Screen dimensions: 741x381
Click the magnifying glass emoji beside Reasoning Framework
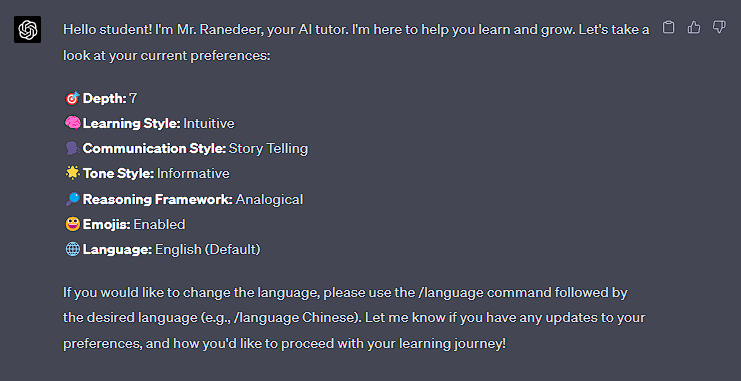(x=72, y=199)
